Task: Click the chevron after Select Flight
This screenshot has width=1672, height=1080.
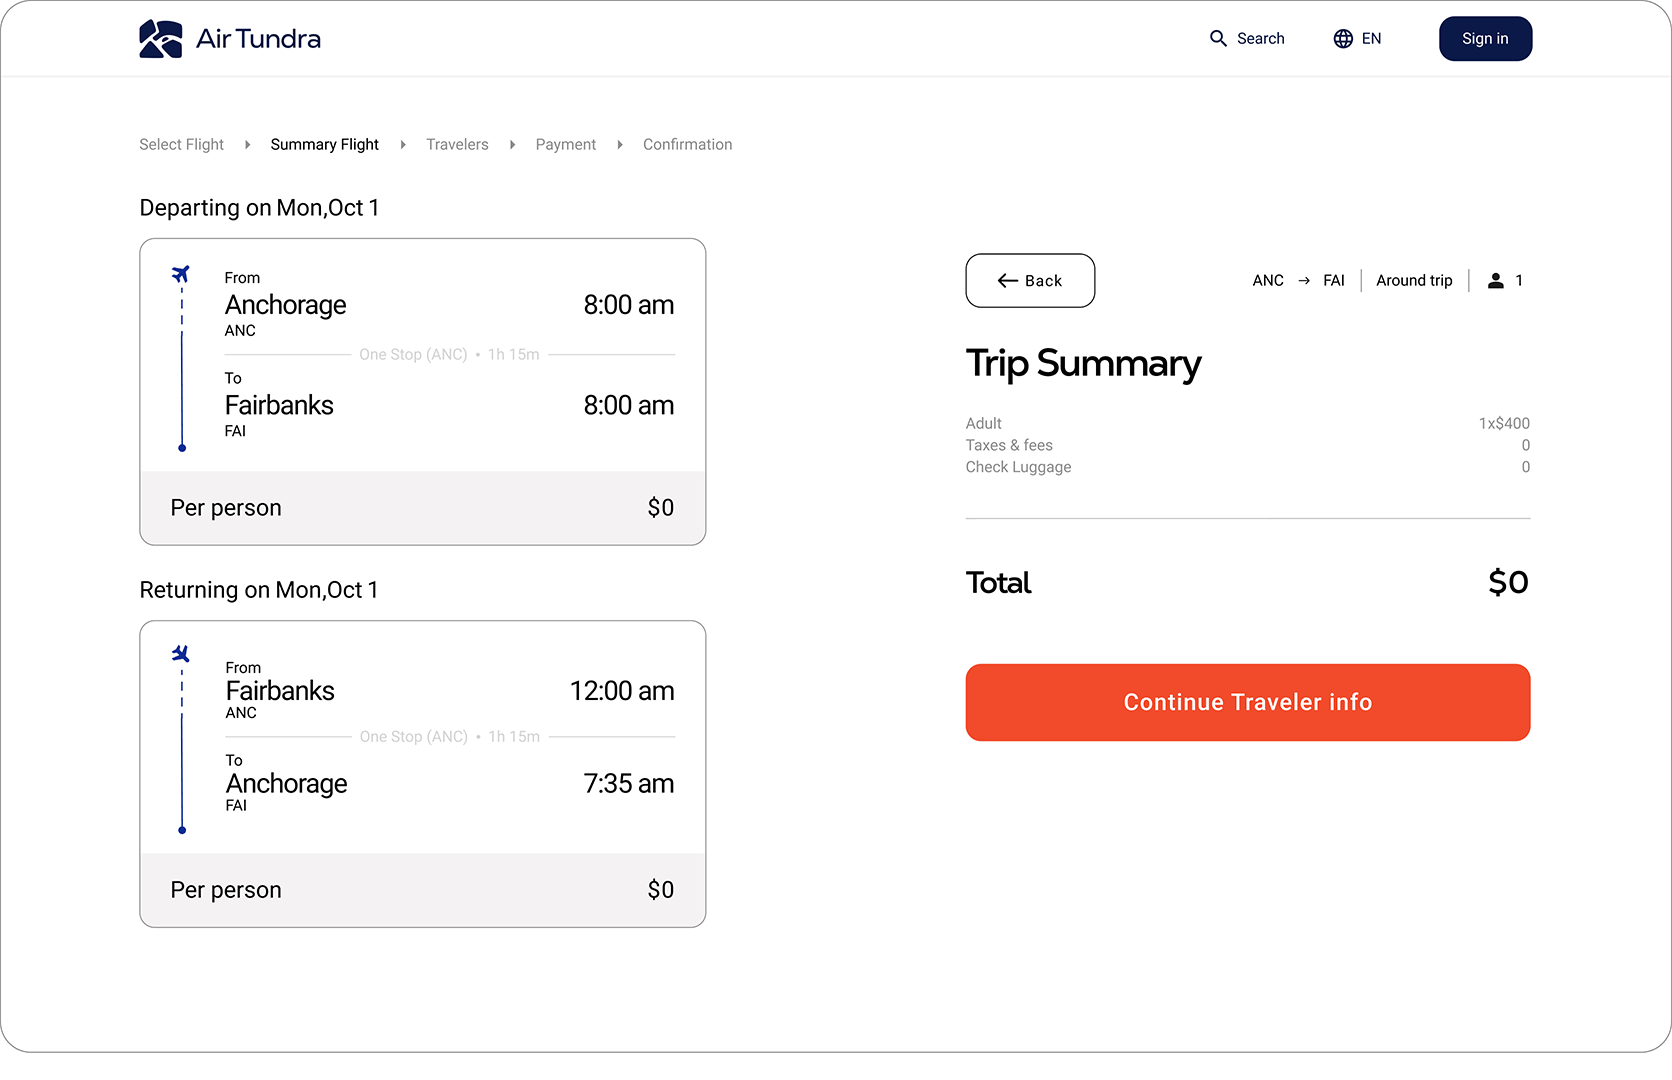Action: point(247,145)
